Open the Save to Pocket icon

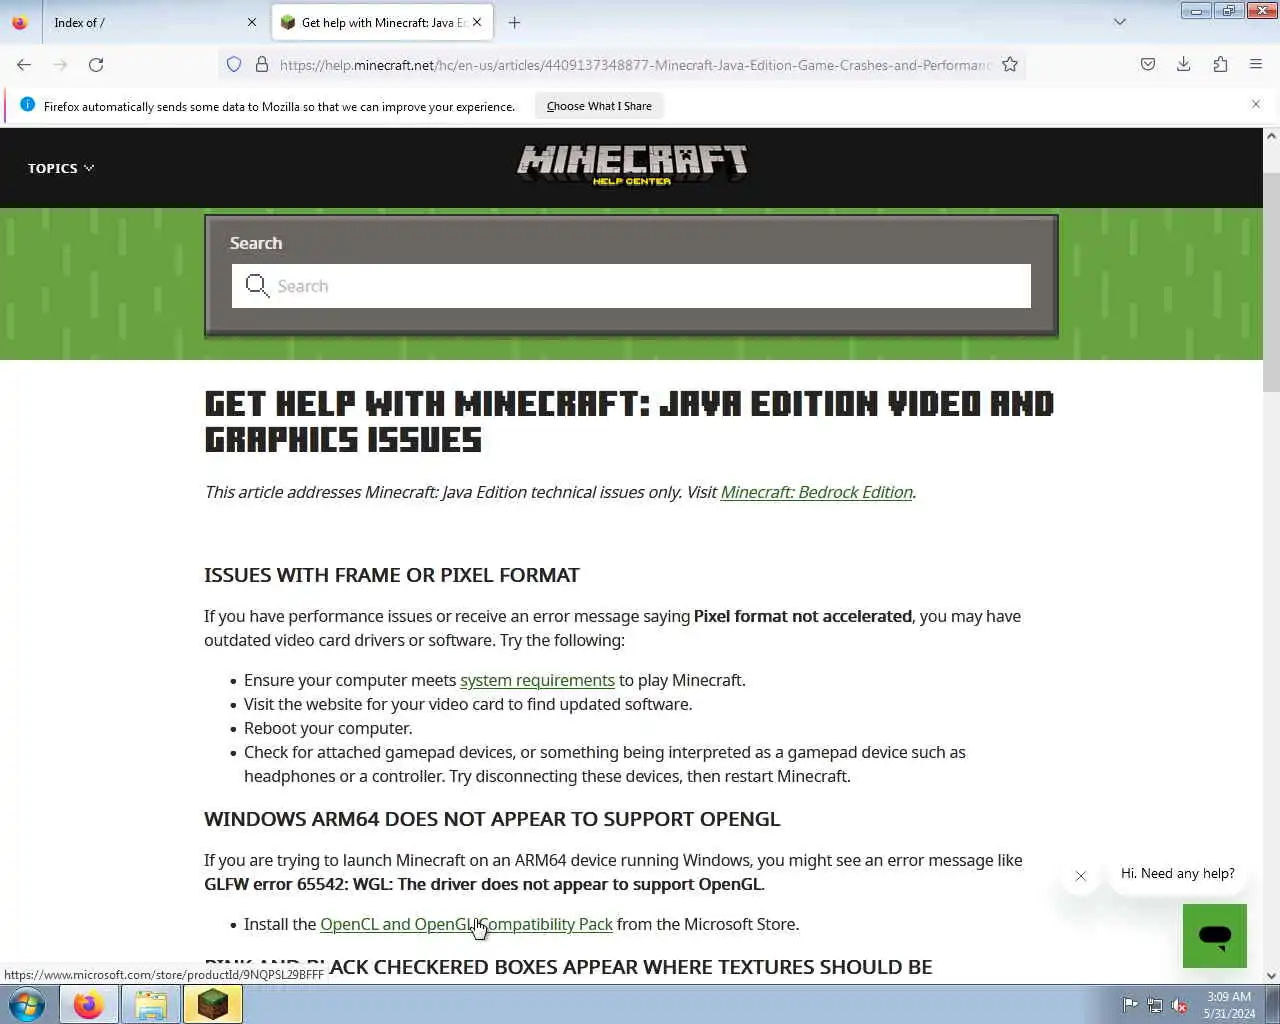click(x=1148, y=65)
